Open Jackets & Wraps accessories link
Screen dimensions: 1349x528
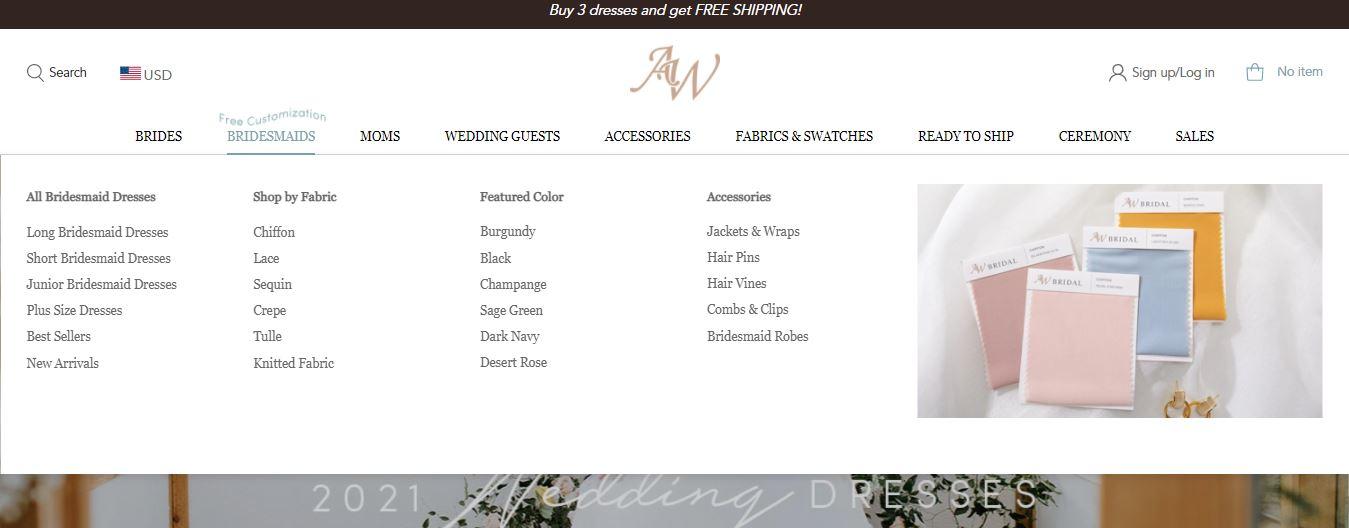[x=753, y=231]
